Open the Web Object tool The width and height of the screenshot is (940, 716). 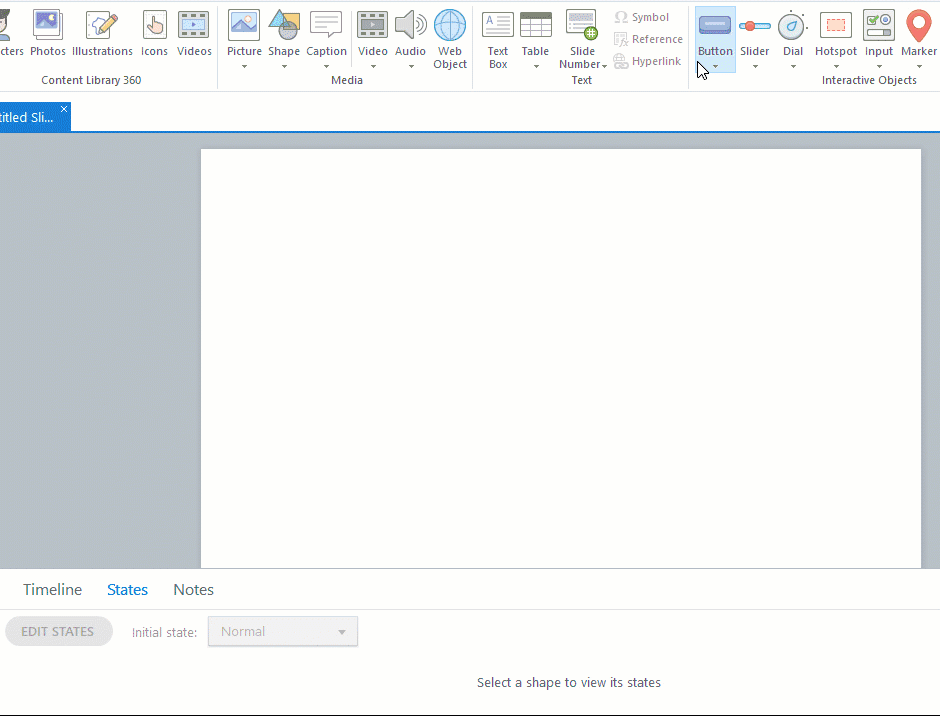point(449,38)
